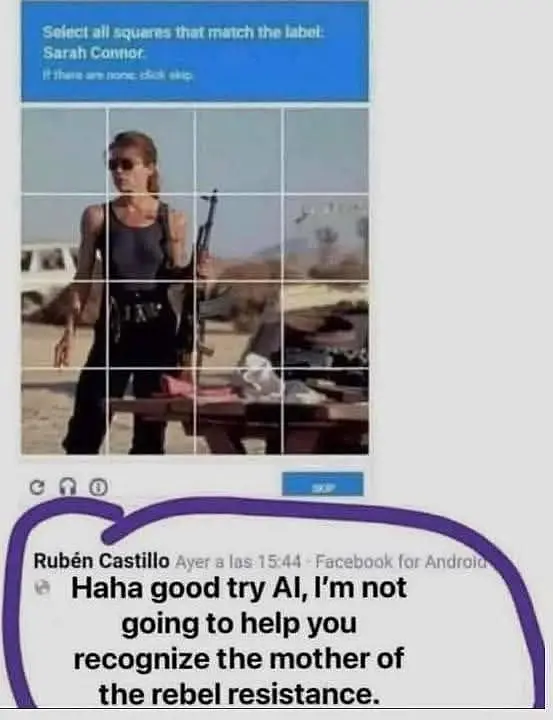This screenshot has width=553, height=720.
Task: Select the tile with legs and red cloth
Action: 151,411
